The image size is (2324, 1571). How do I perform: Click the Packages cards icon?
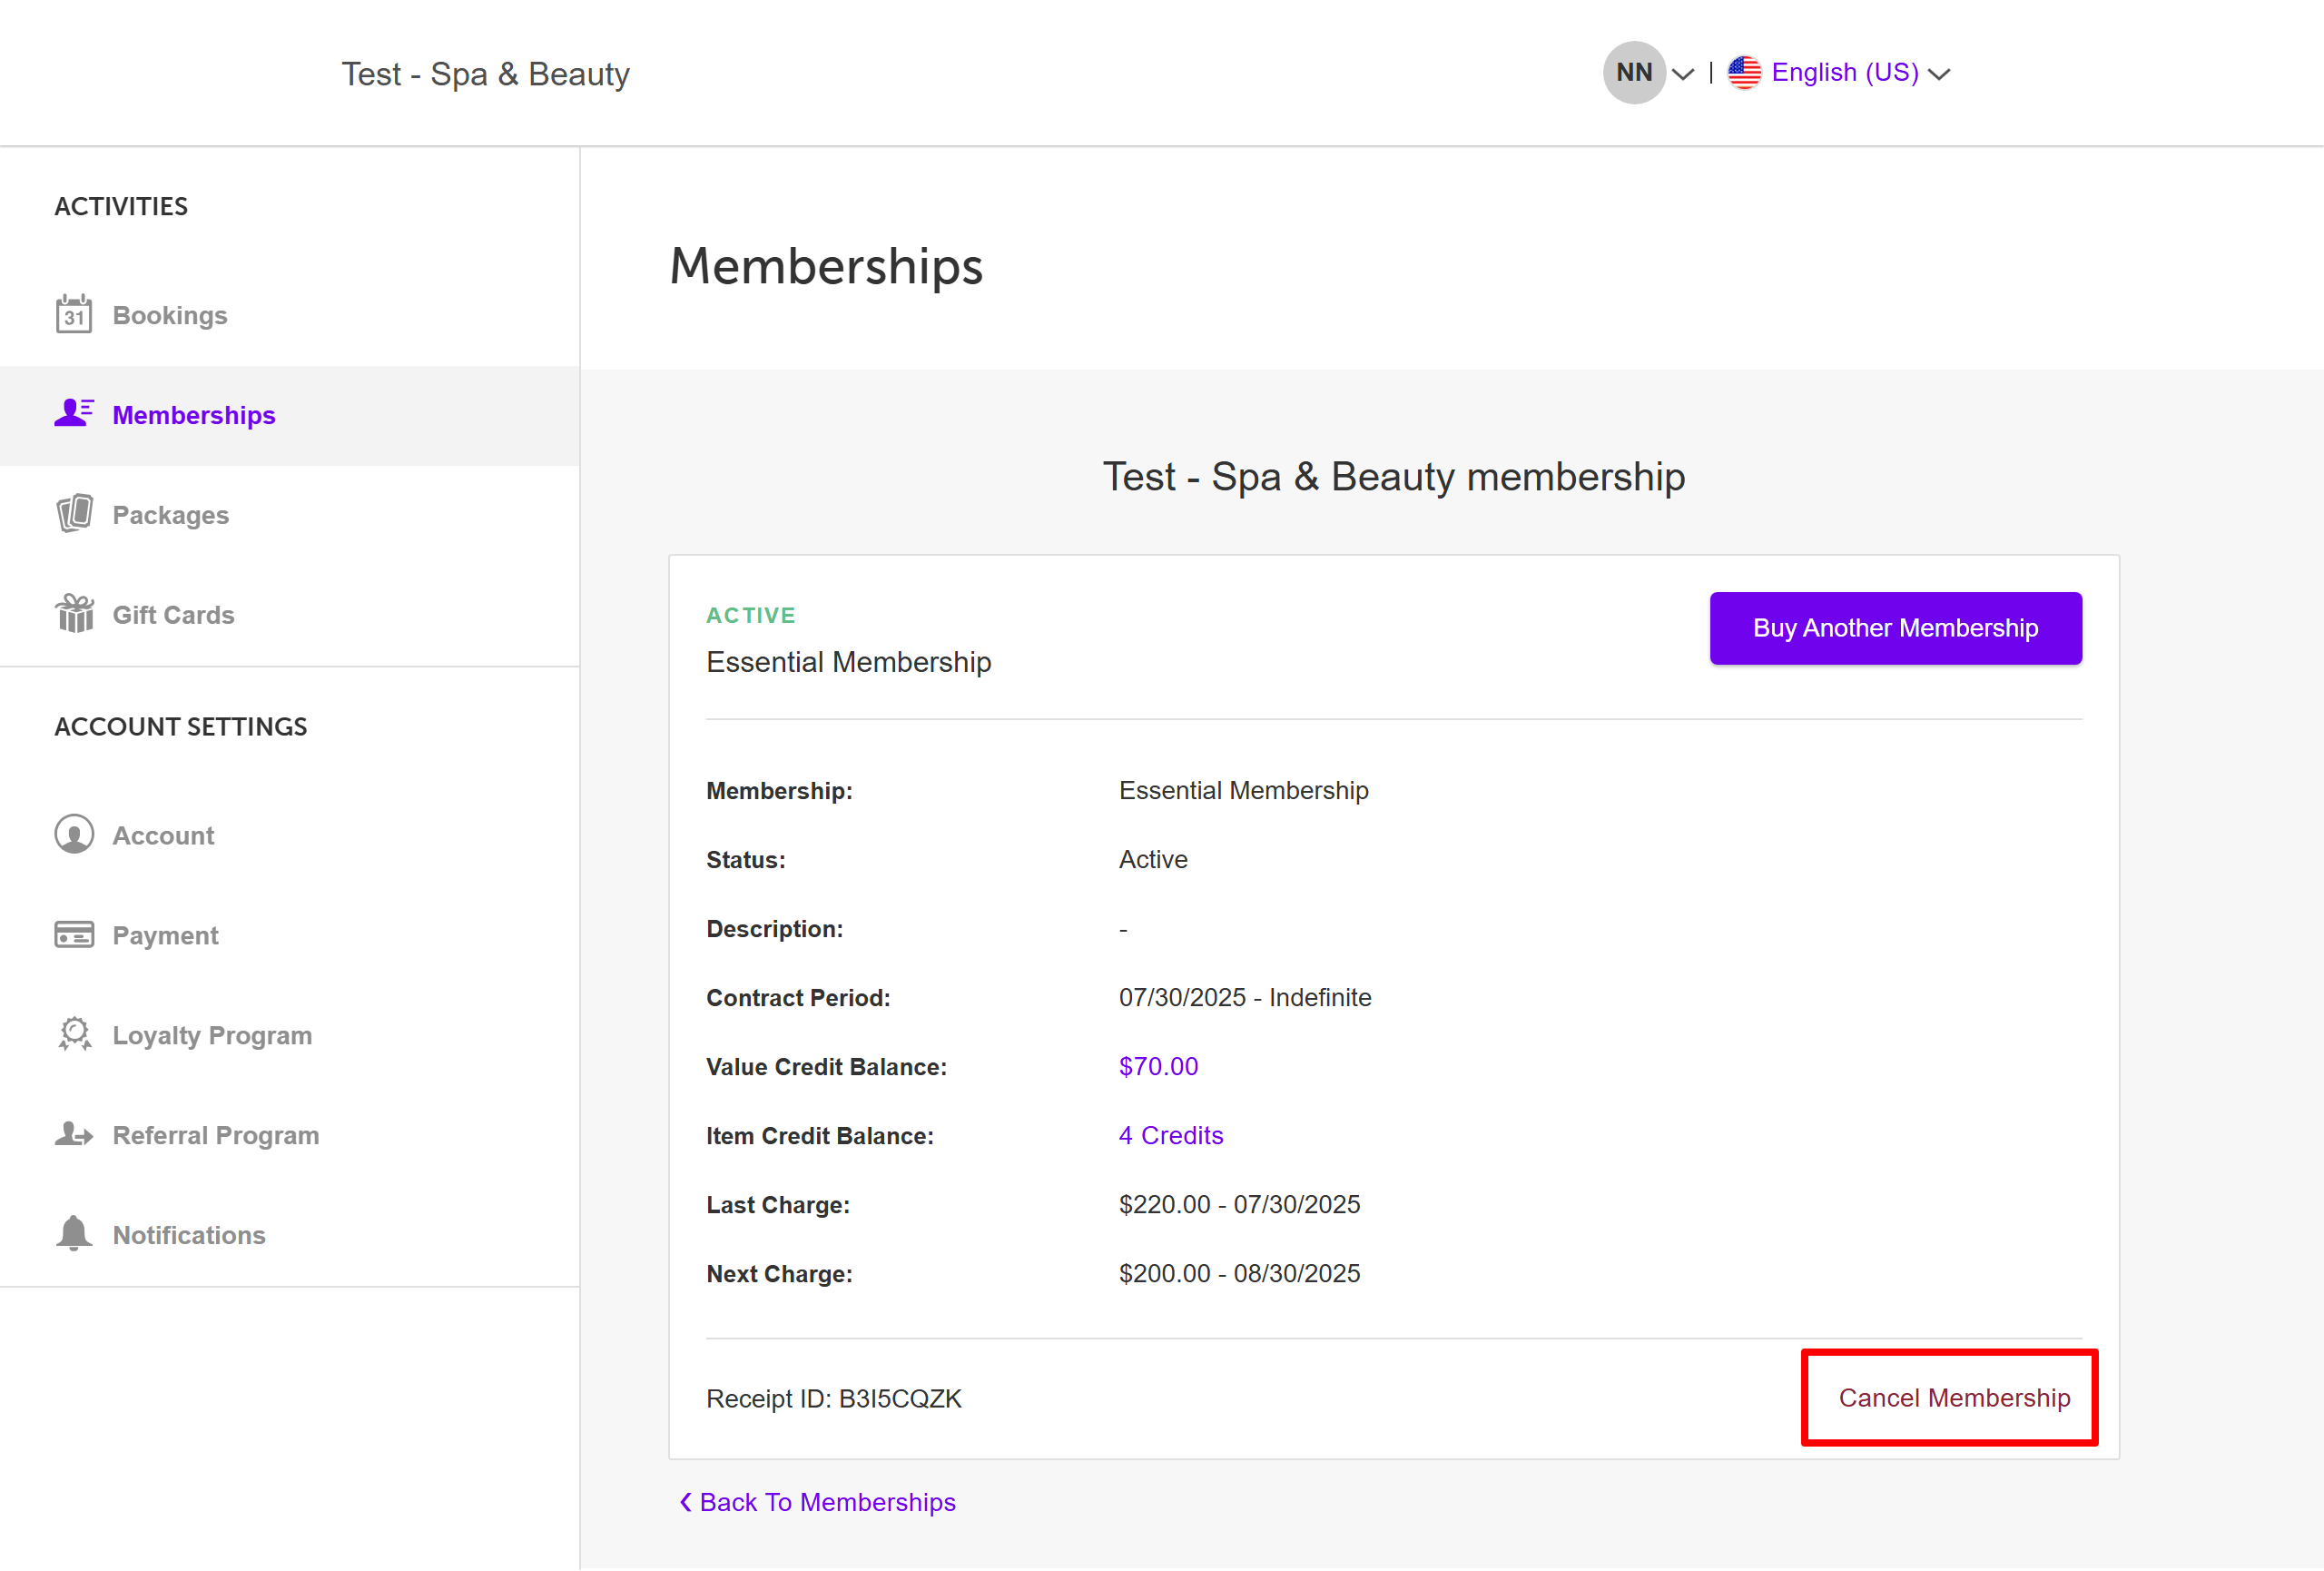click(x=74, y=514)
